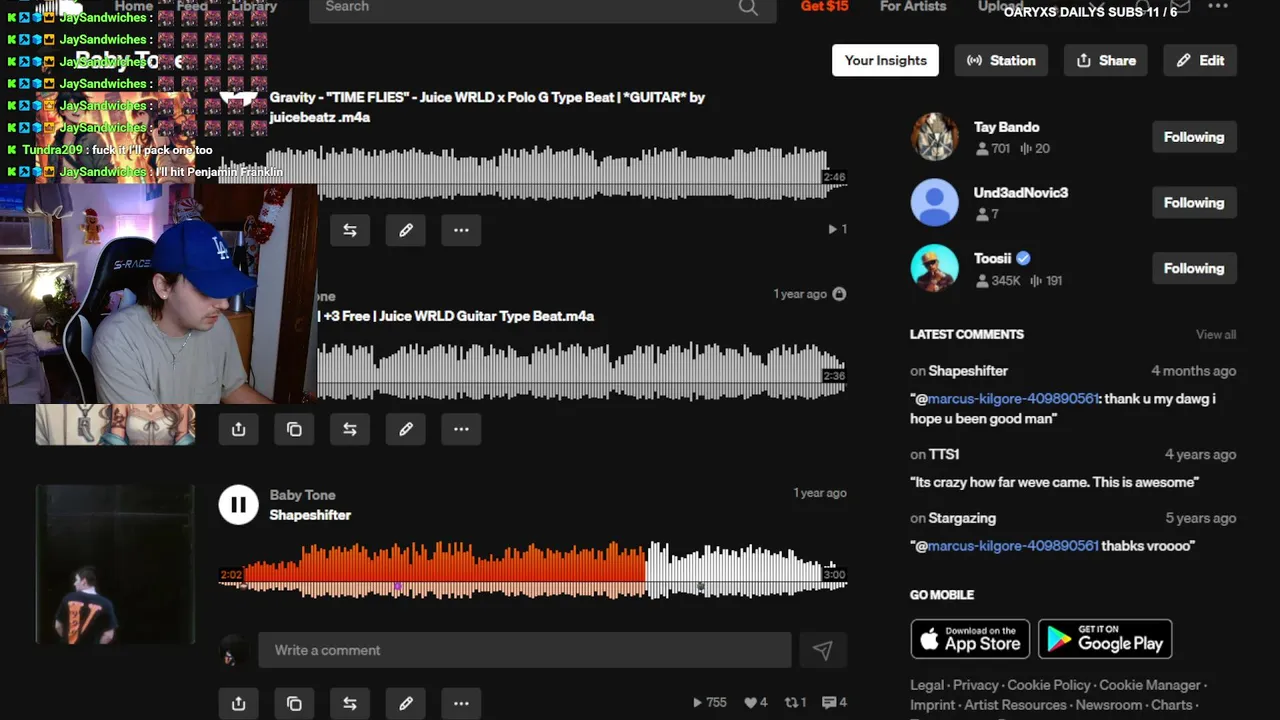Screen dimensions: 1280x720
Task: Open Toosii profile name
Action: pos(992,258)
